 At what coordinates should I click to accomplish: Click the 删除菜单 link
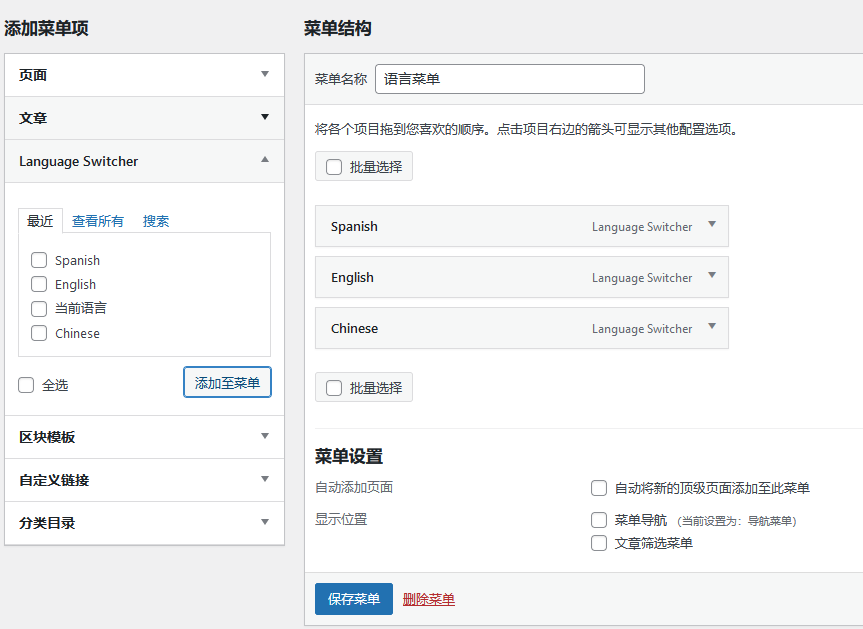tap(428, 599)
